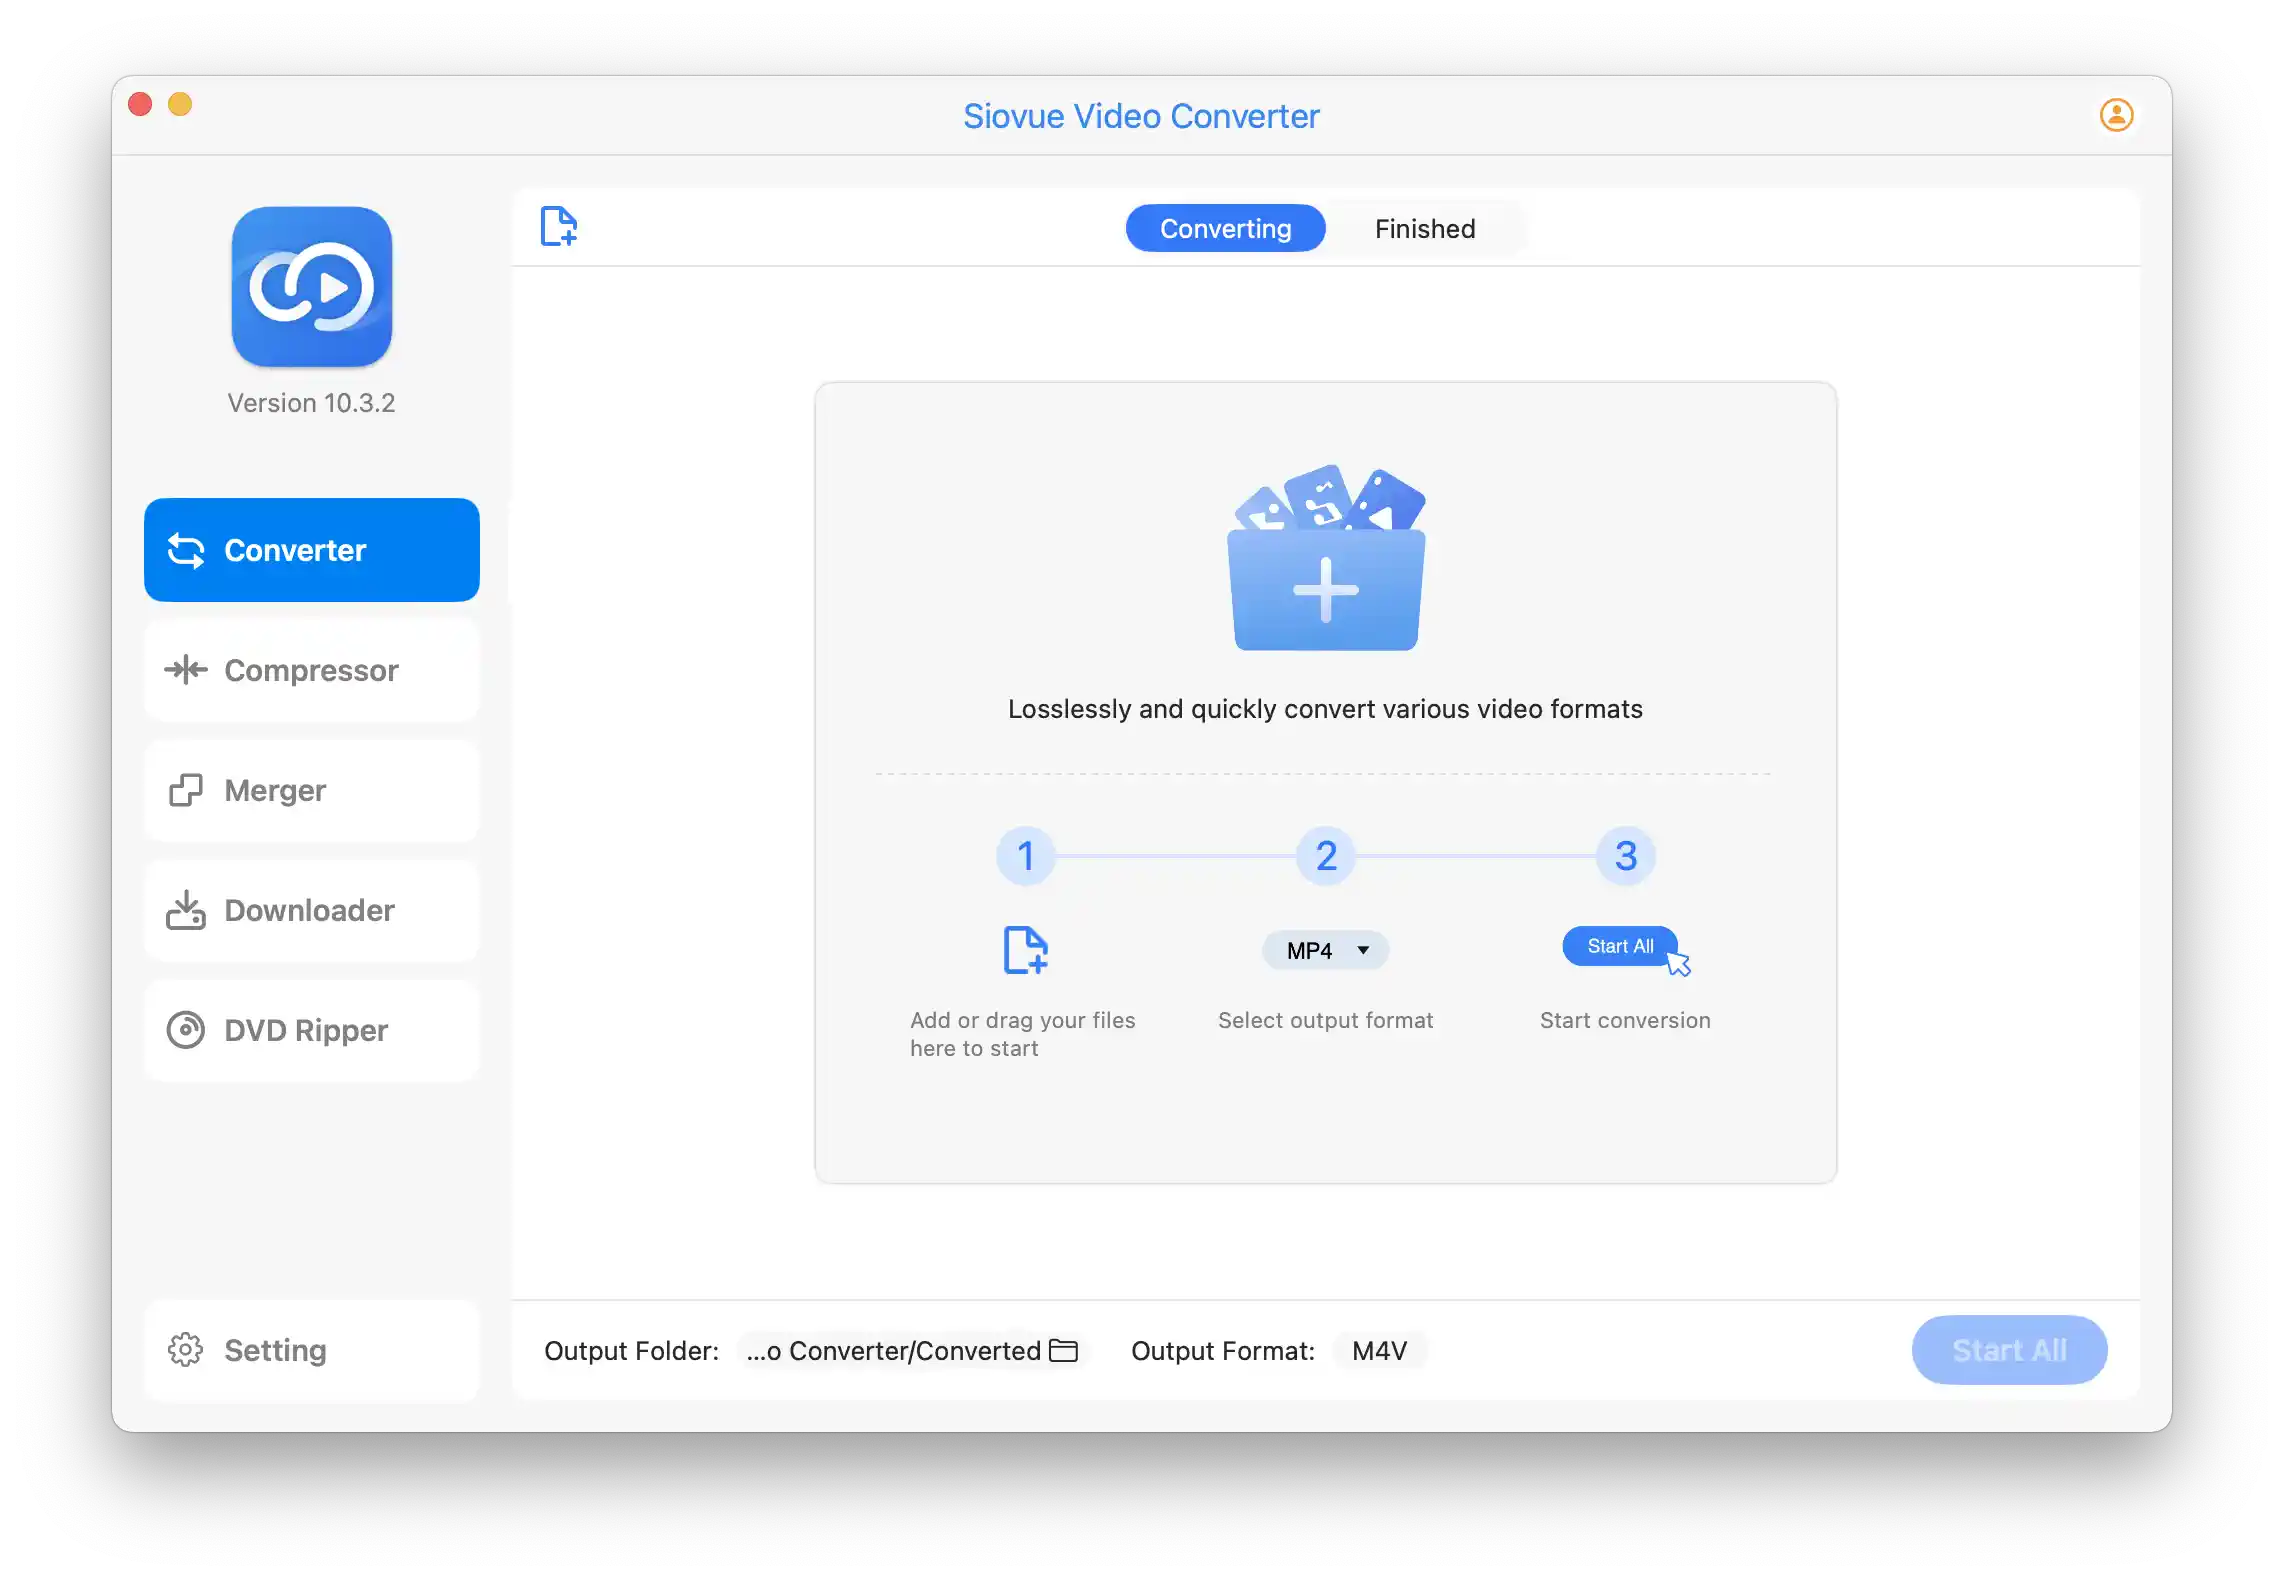Click the 'Version 10.3.2' text
This screenshot has height=1580, width=2284.
tap(312, 403)
